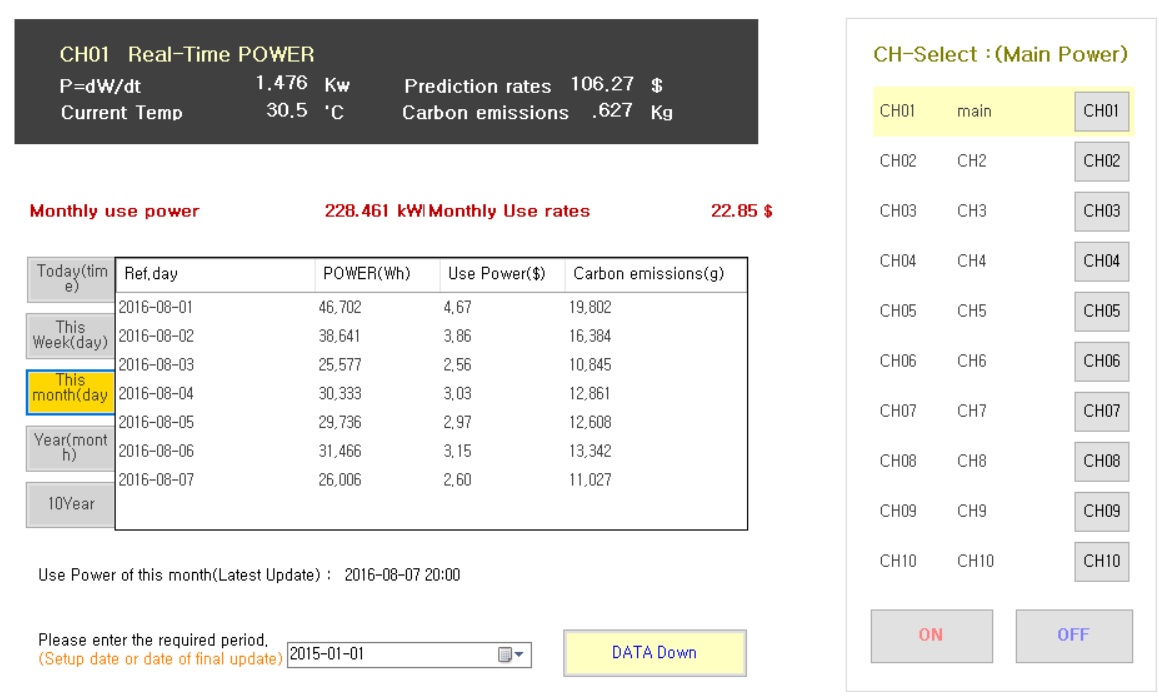
Task: Choose the CH04 channel button
Action: coord(1101,261)
